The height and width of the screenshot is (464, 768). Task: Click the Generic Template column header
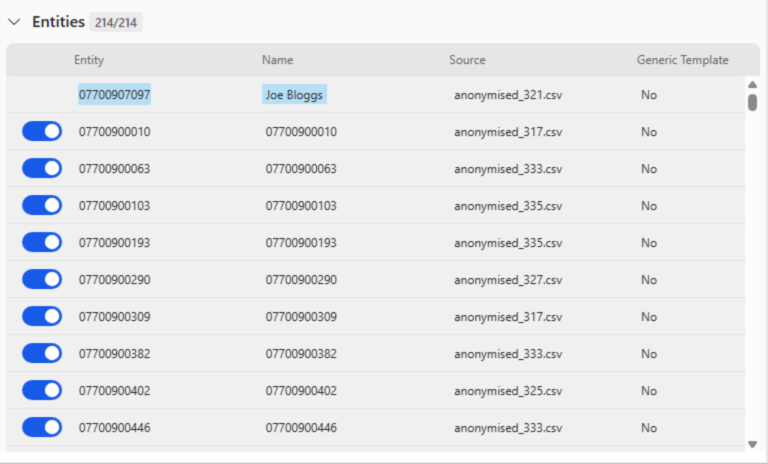[x=682, y=60]
